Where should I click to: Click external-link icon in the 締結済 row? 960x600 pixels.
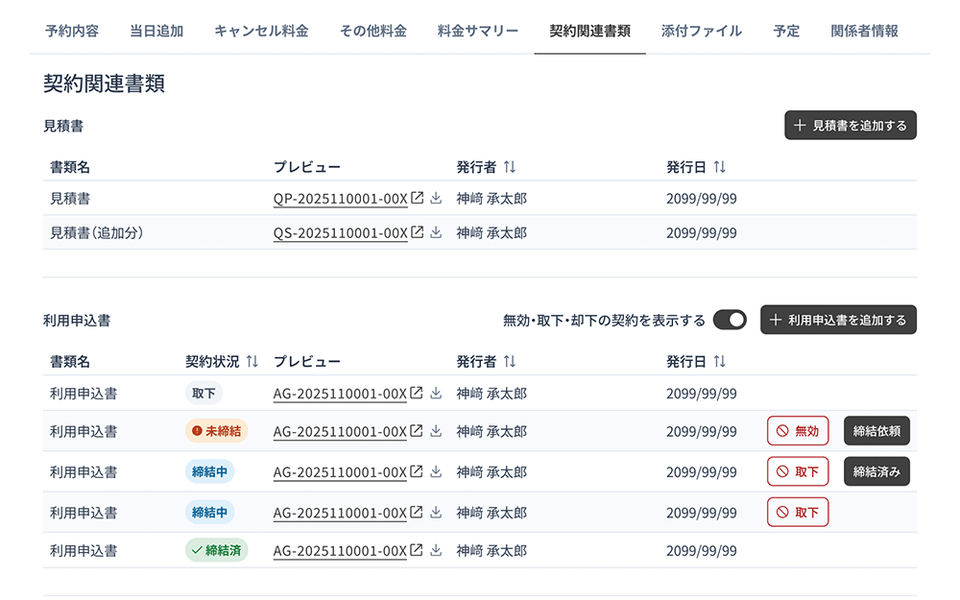click(x=416, y=550)
